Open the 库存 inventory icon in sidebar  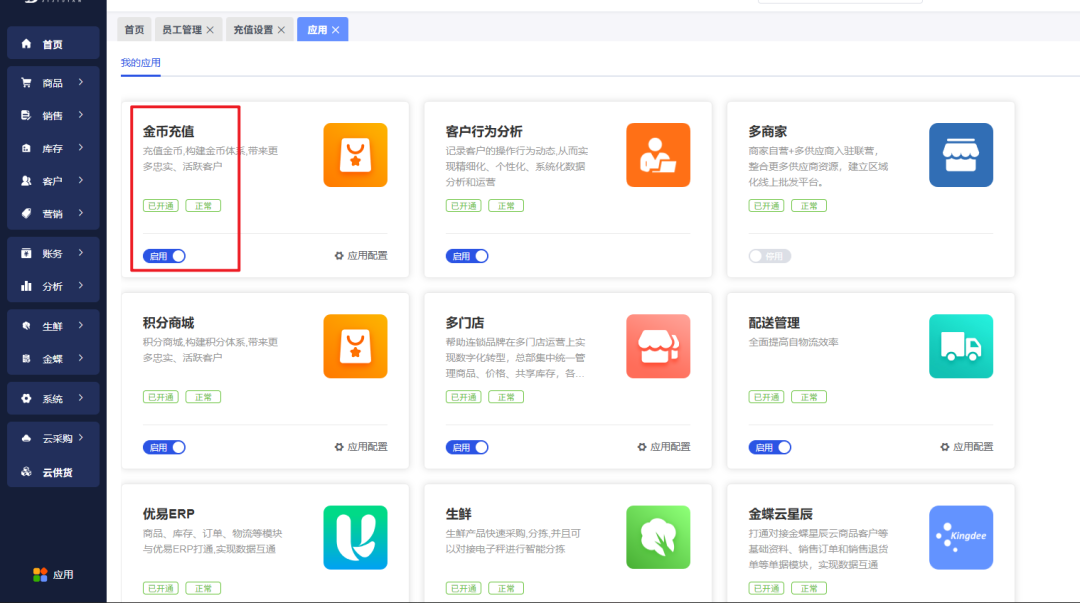[x=24, y=147]
